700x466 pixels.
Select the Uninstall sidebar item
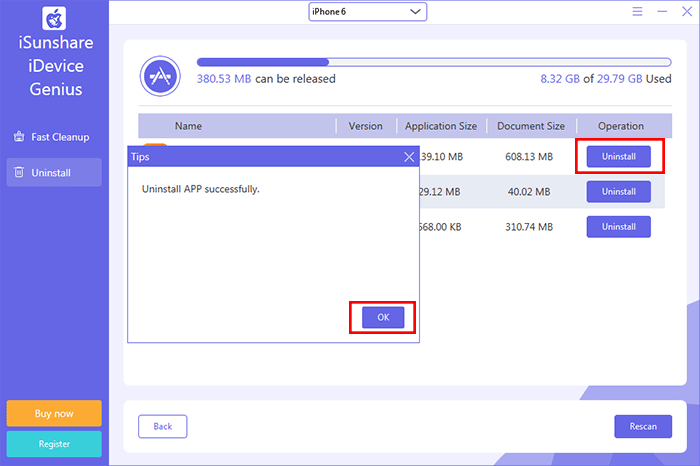coord(54,172)
